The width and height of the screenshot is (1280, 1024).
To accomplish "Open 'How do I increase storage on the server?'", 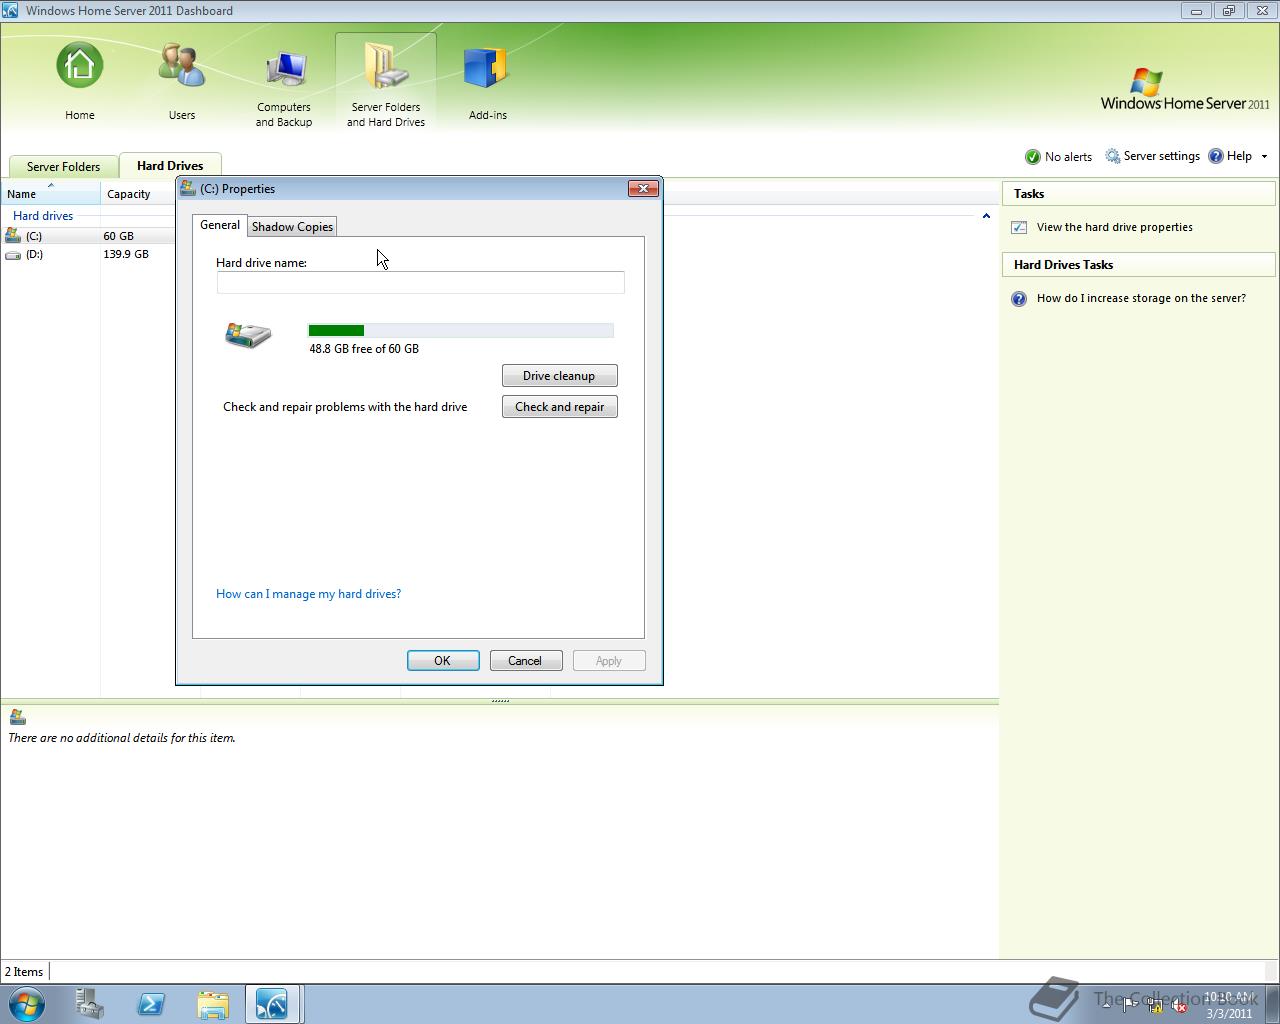I will pos(1141,298).
